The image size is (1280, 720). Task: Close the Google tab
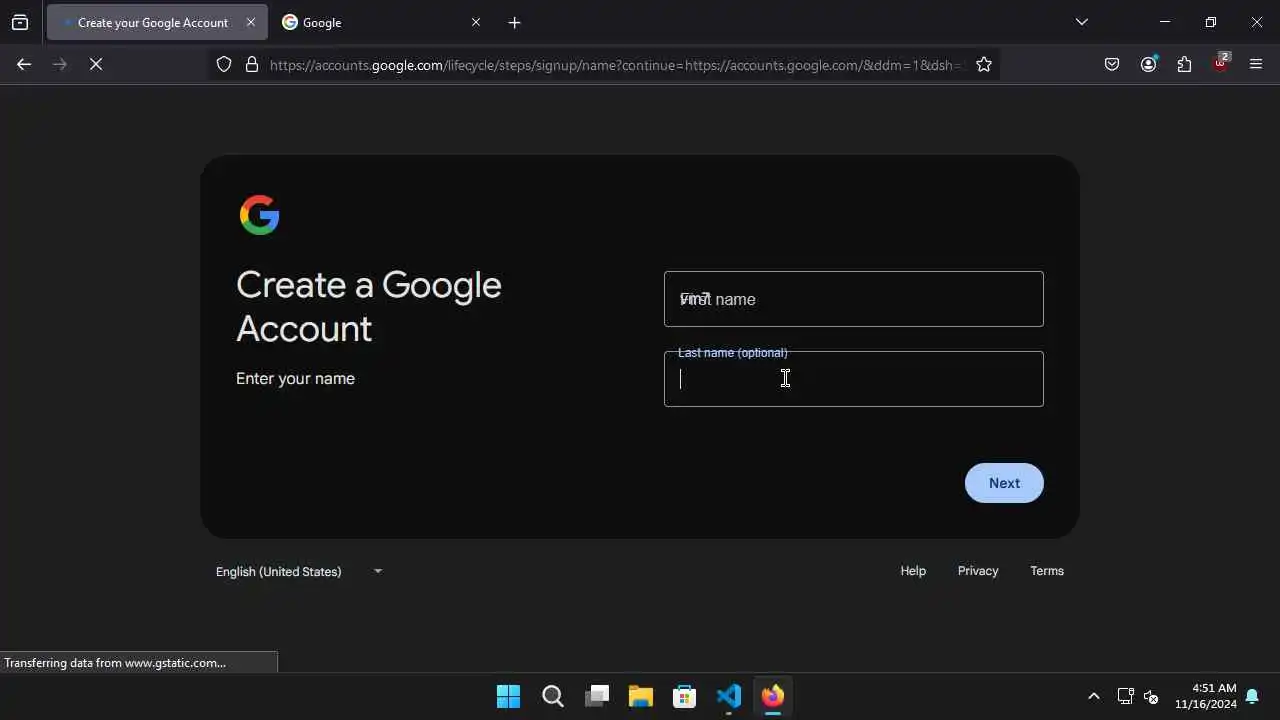[476, 22]
